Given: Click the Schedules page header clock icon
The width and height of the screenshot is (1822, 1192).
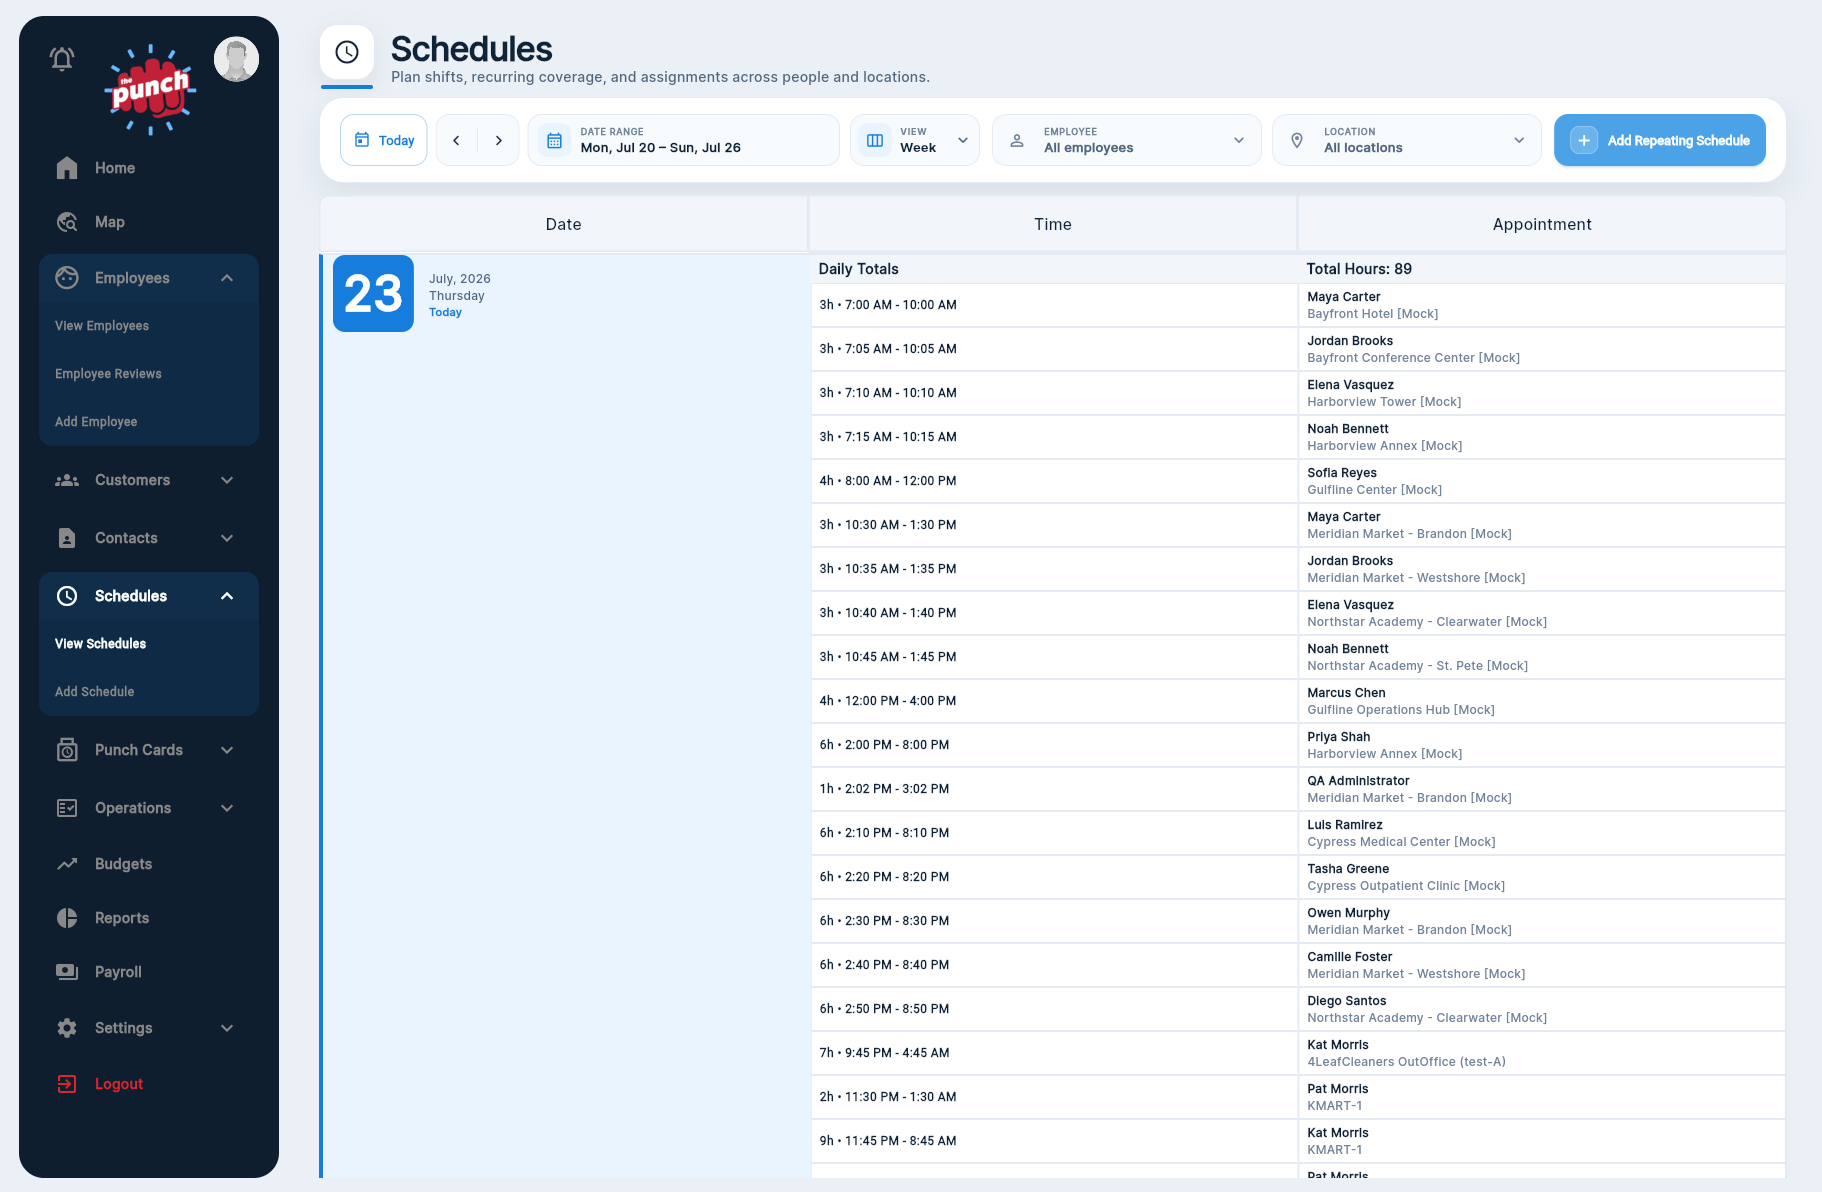Looking at the screenshot, I should tap(347, 52).
